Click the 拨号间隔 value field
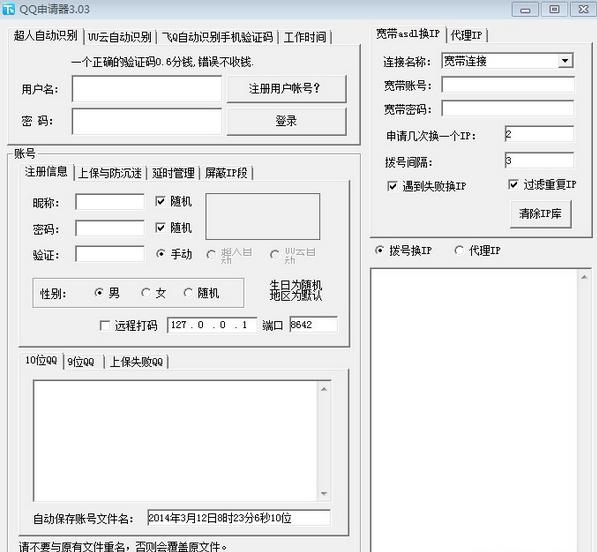Screen dimensions: 597x552 click(x=539, y=161)
